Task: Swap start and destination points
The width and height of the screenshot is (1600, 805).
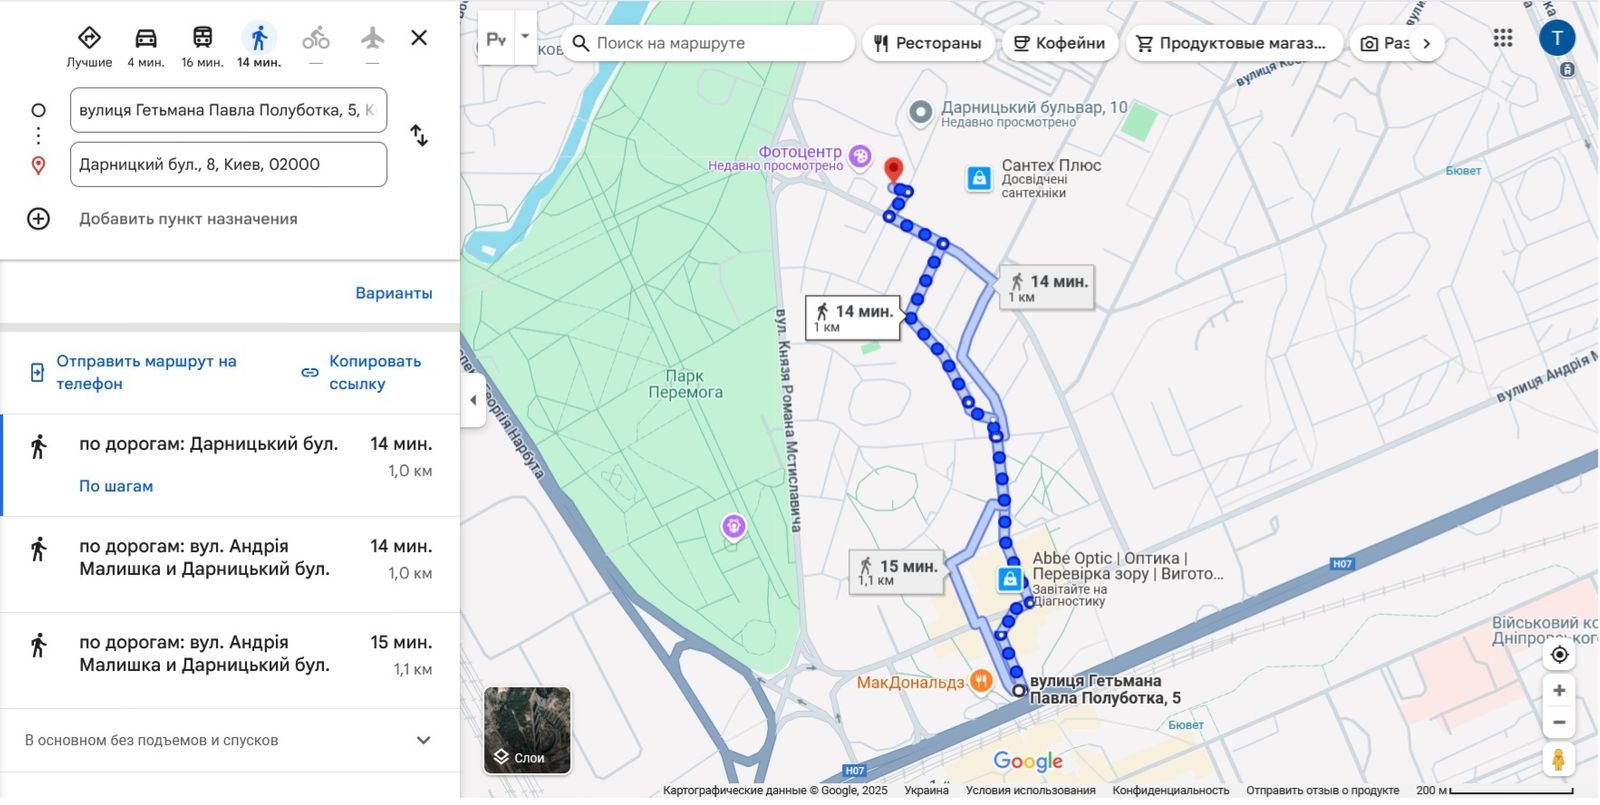Action: [419, 136]
